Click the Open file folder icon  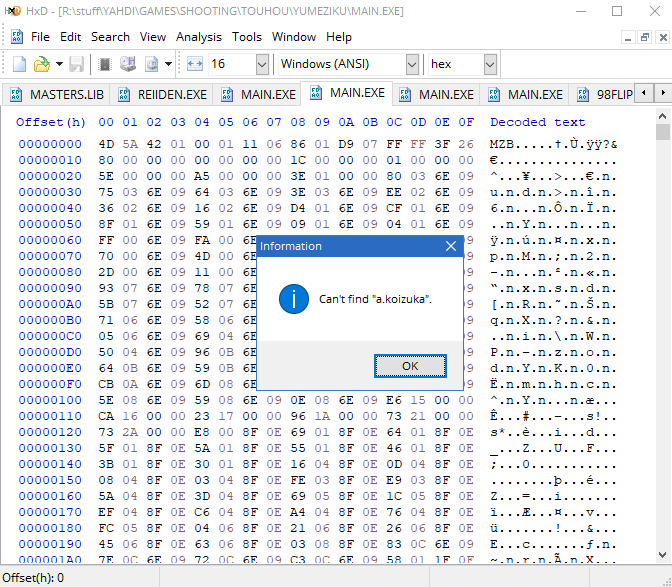tap(42, 64)
